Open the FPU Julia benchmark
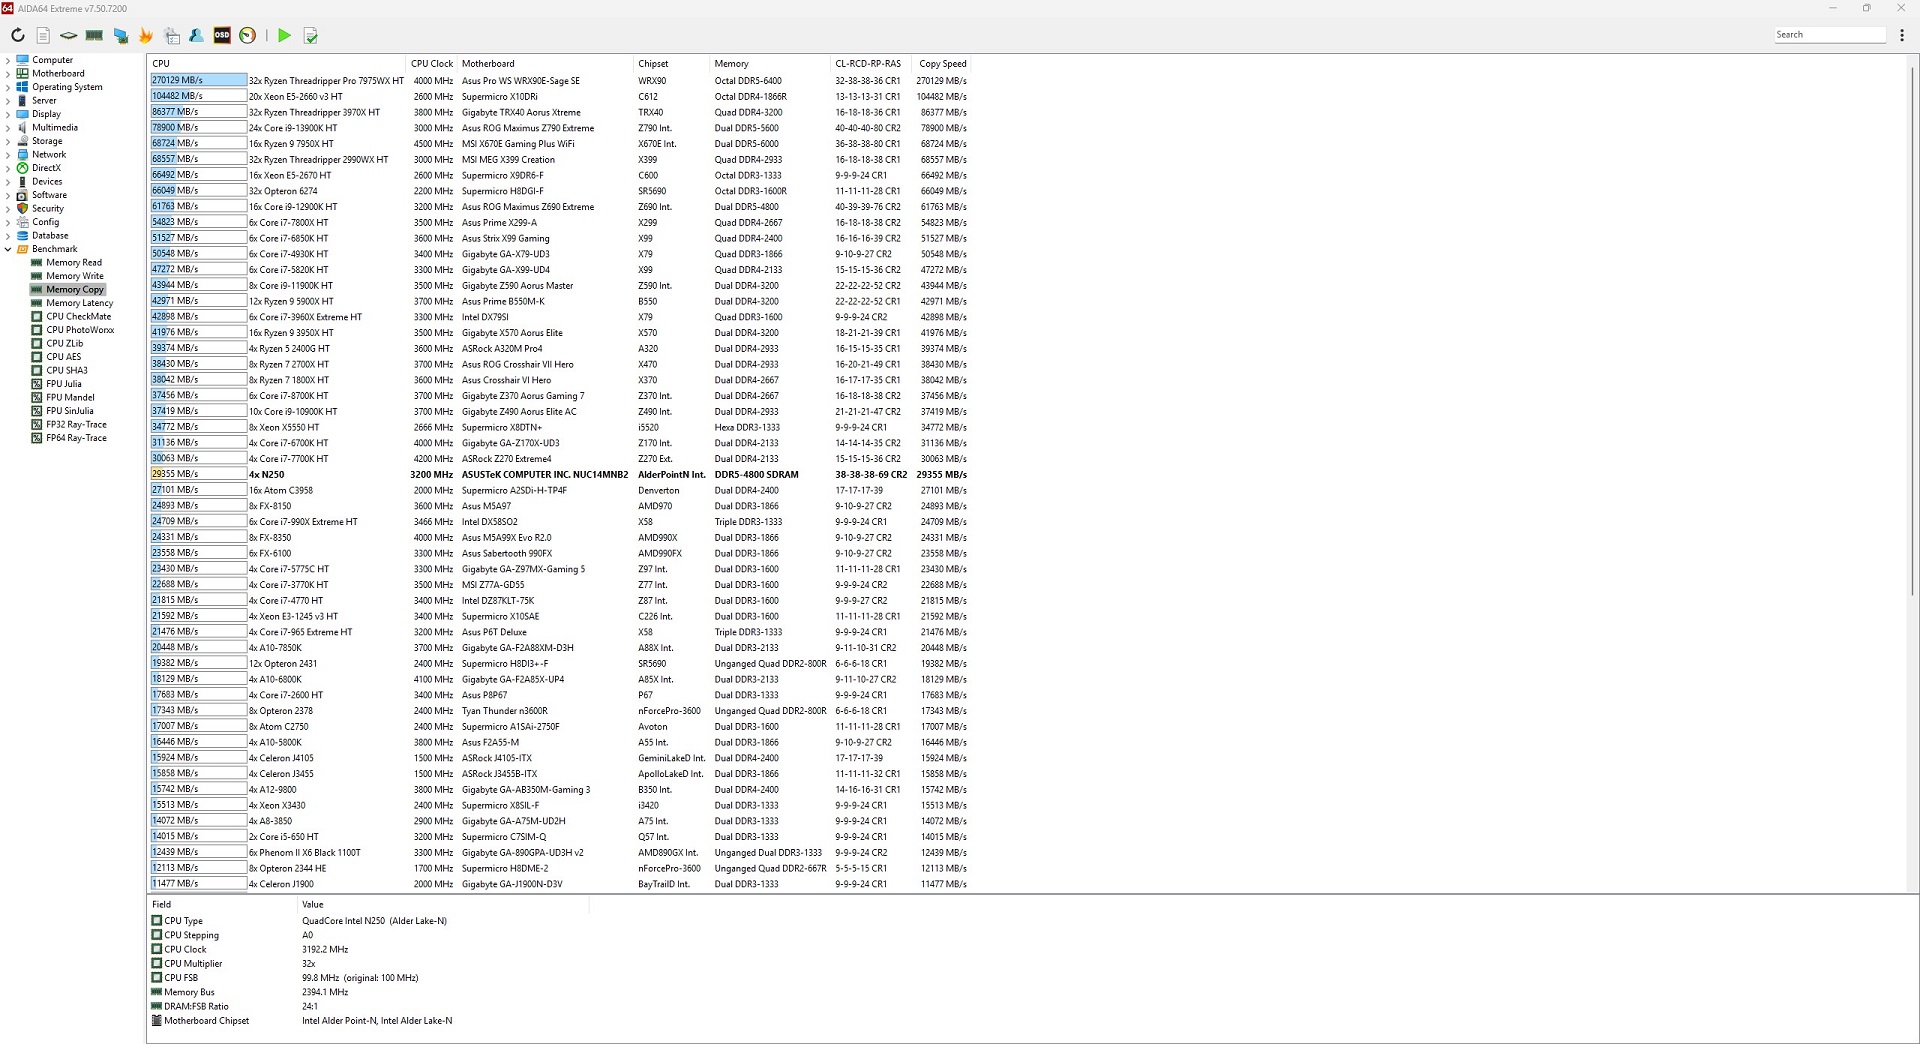Image resolution: width=1920 pixels, height=1044 pixels. pos(64,384)
